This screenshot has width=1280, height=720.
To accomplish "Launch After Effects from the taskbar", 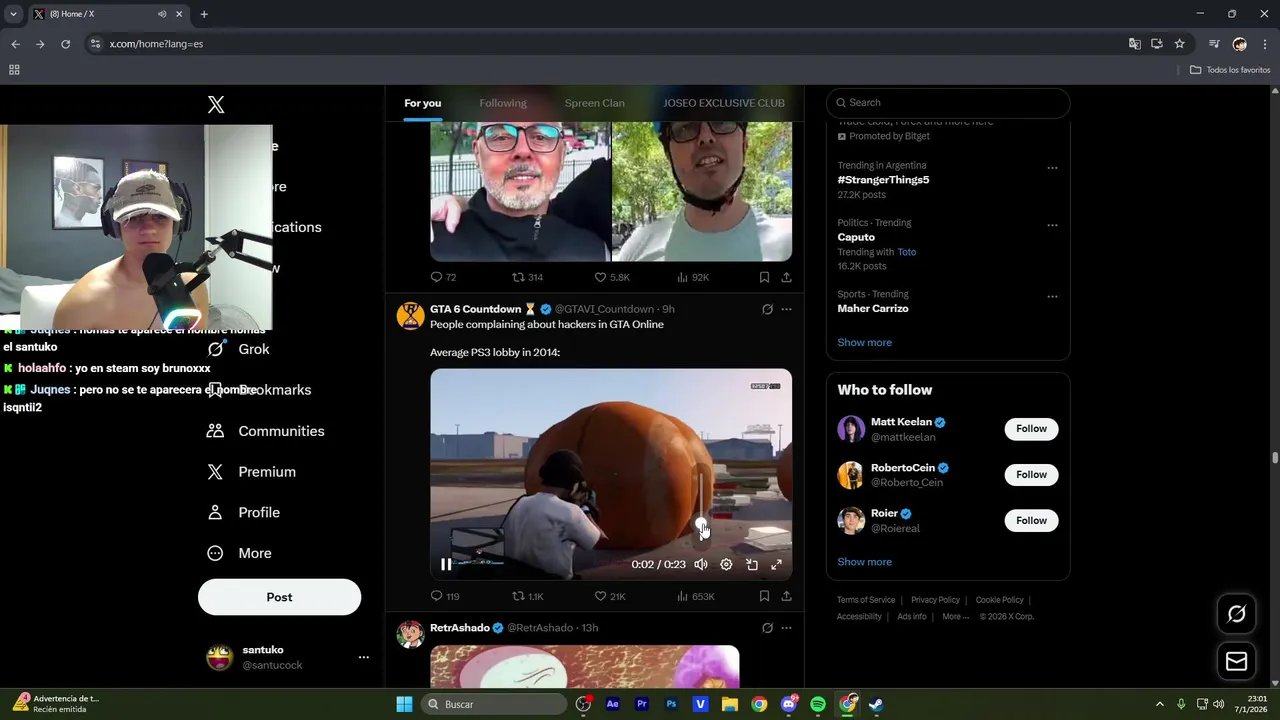I will (613, 704).
